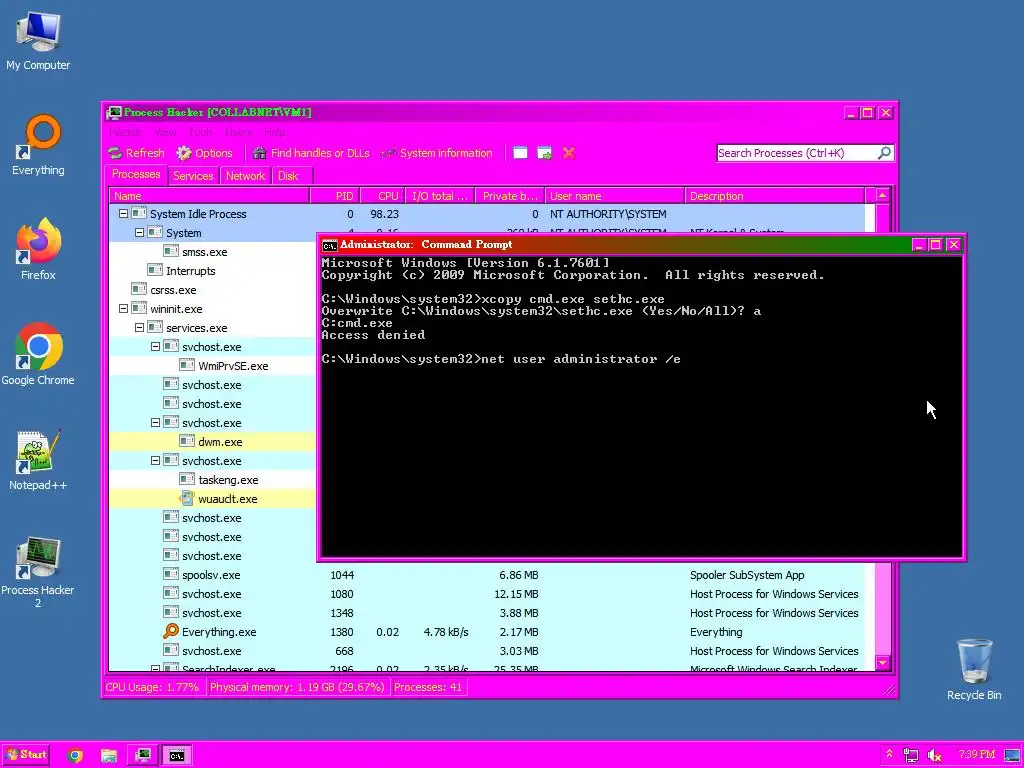Viewport: 1024px width, 768px height.
Task: Switch to the Processes tab
Action: click(136, 174)
